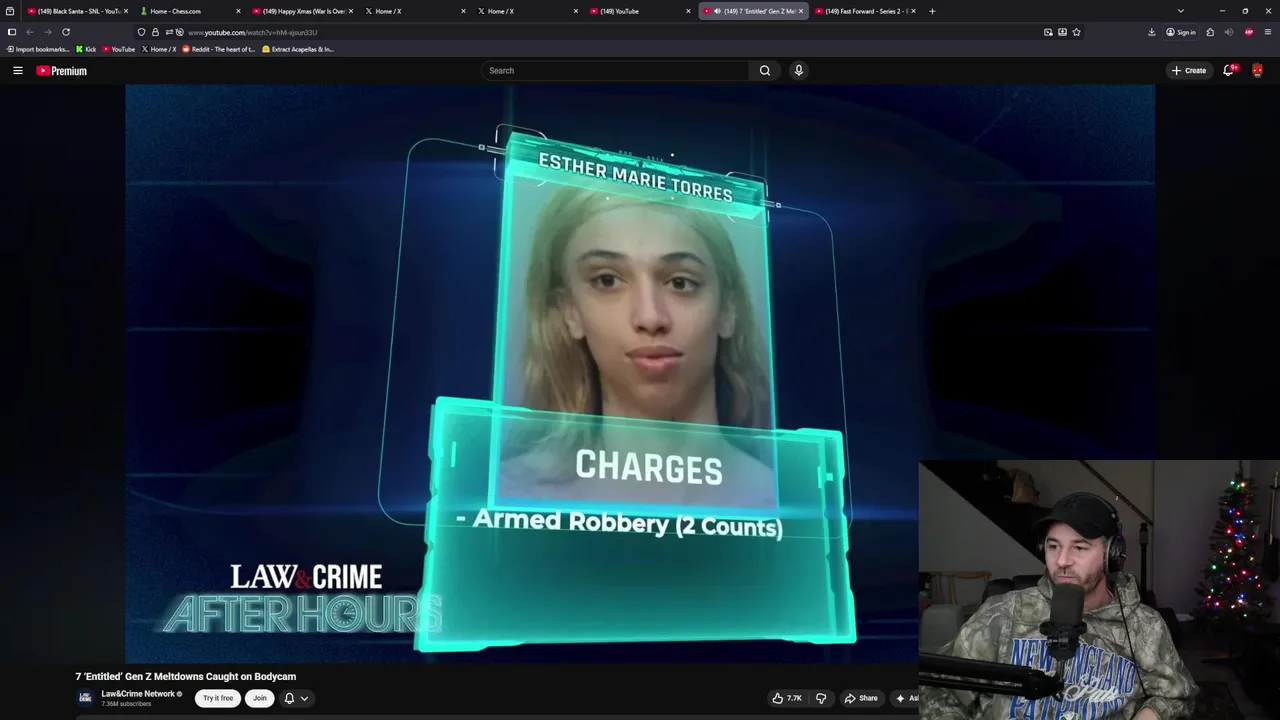
Task: Click the tracking protection shield icon
Action: pyautogui.click(x=141, y=32)
